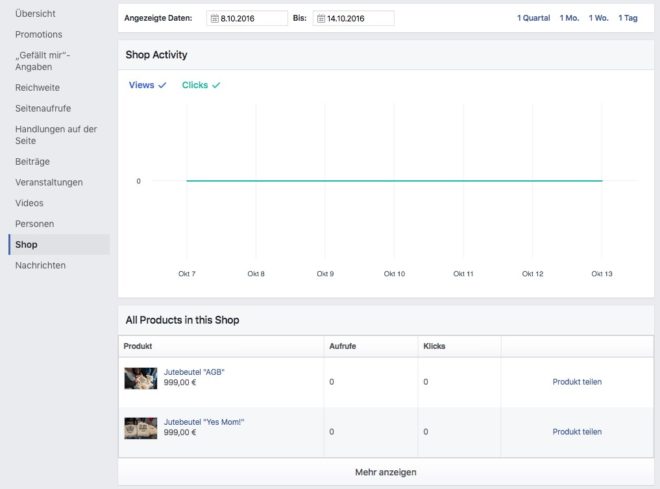Open the Jutebeutel "Yes Mom!" product link
Viewport: 660px width, 489px height.
click(x=204, y=422)
